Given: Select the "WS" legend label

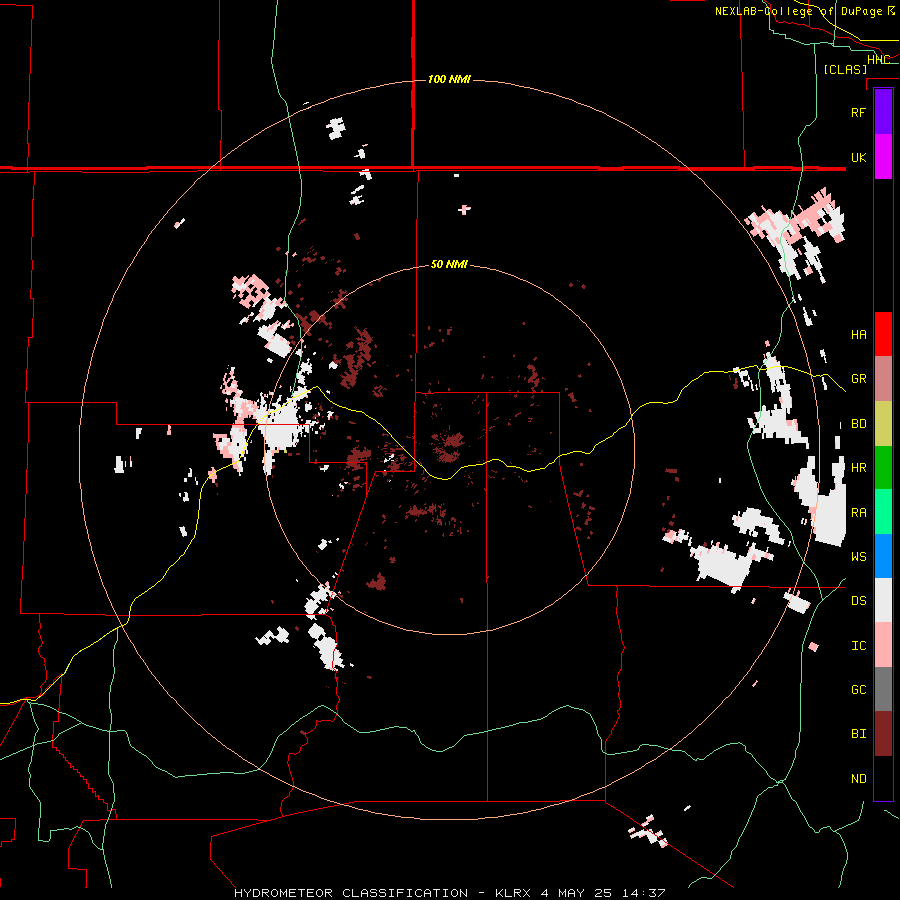Looking at the screenshot, I should pos(858,557).
